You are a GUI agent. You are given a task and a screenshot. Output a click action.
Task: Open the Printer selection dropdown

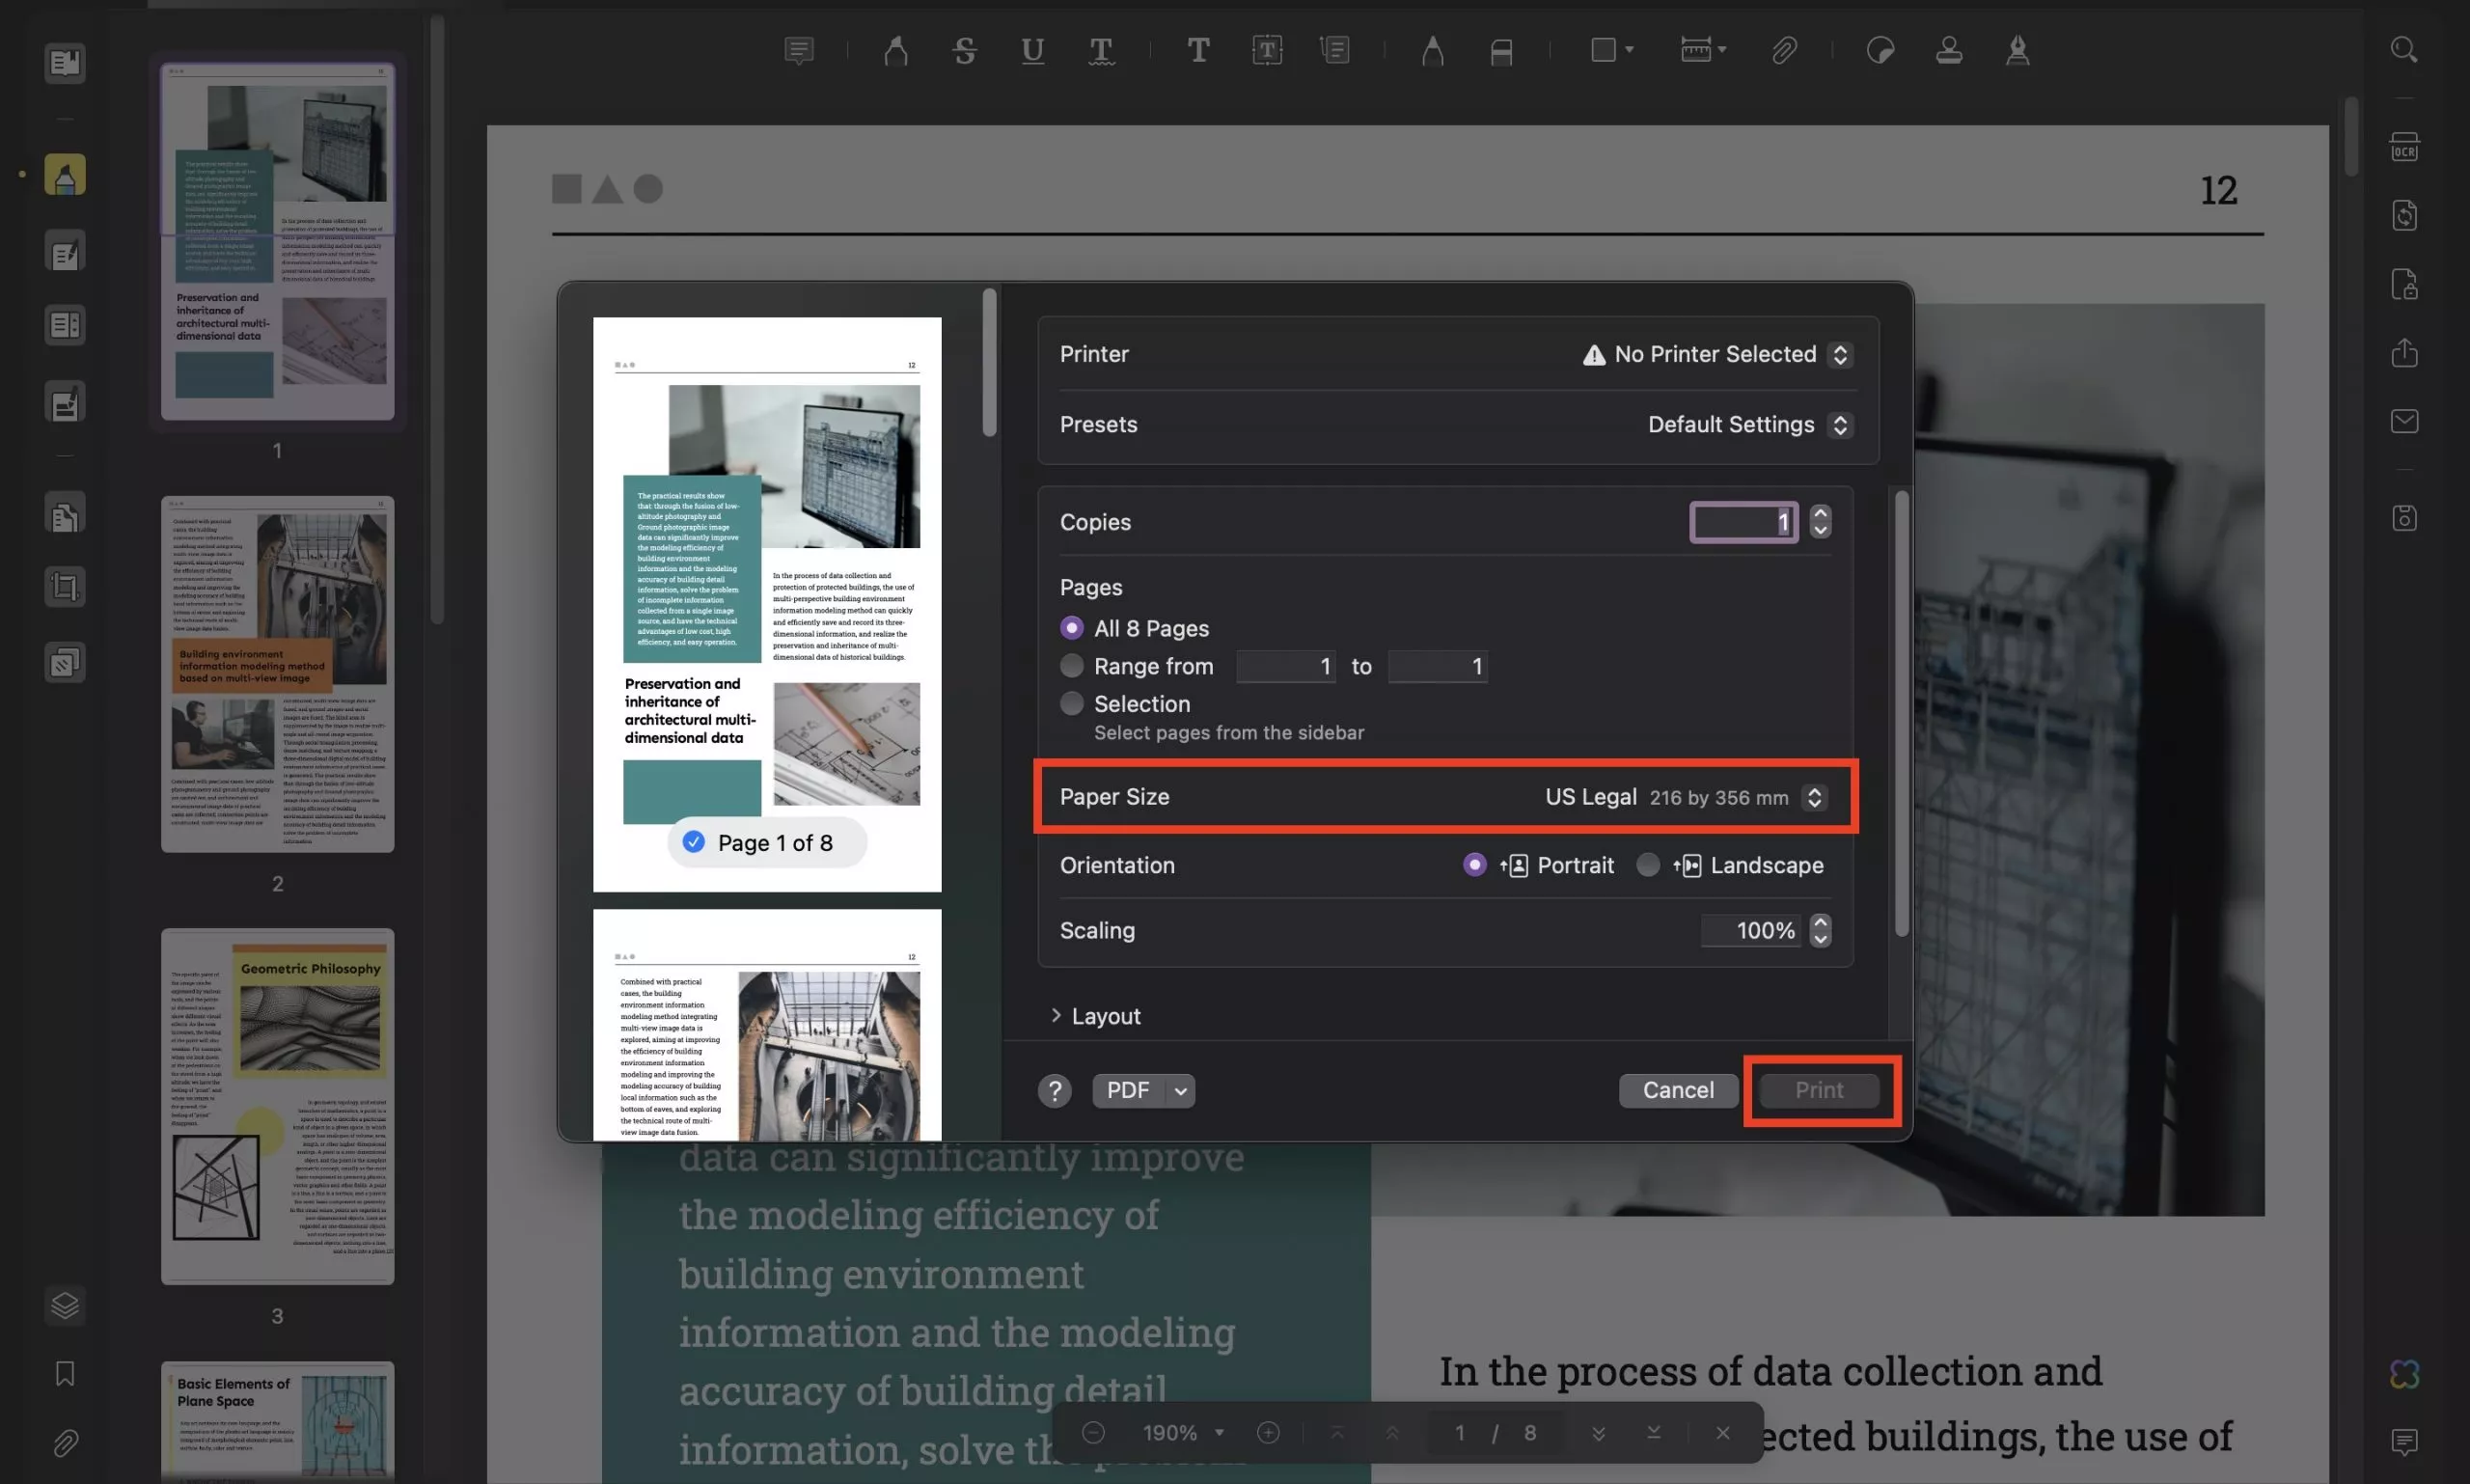(1839, 355)
